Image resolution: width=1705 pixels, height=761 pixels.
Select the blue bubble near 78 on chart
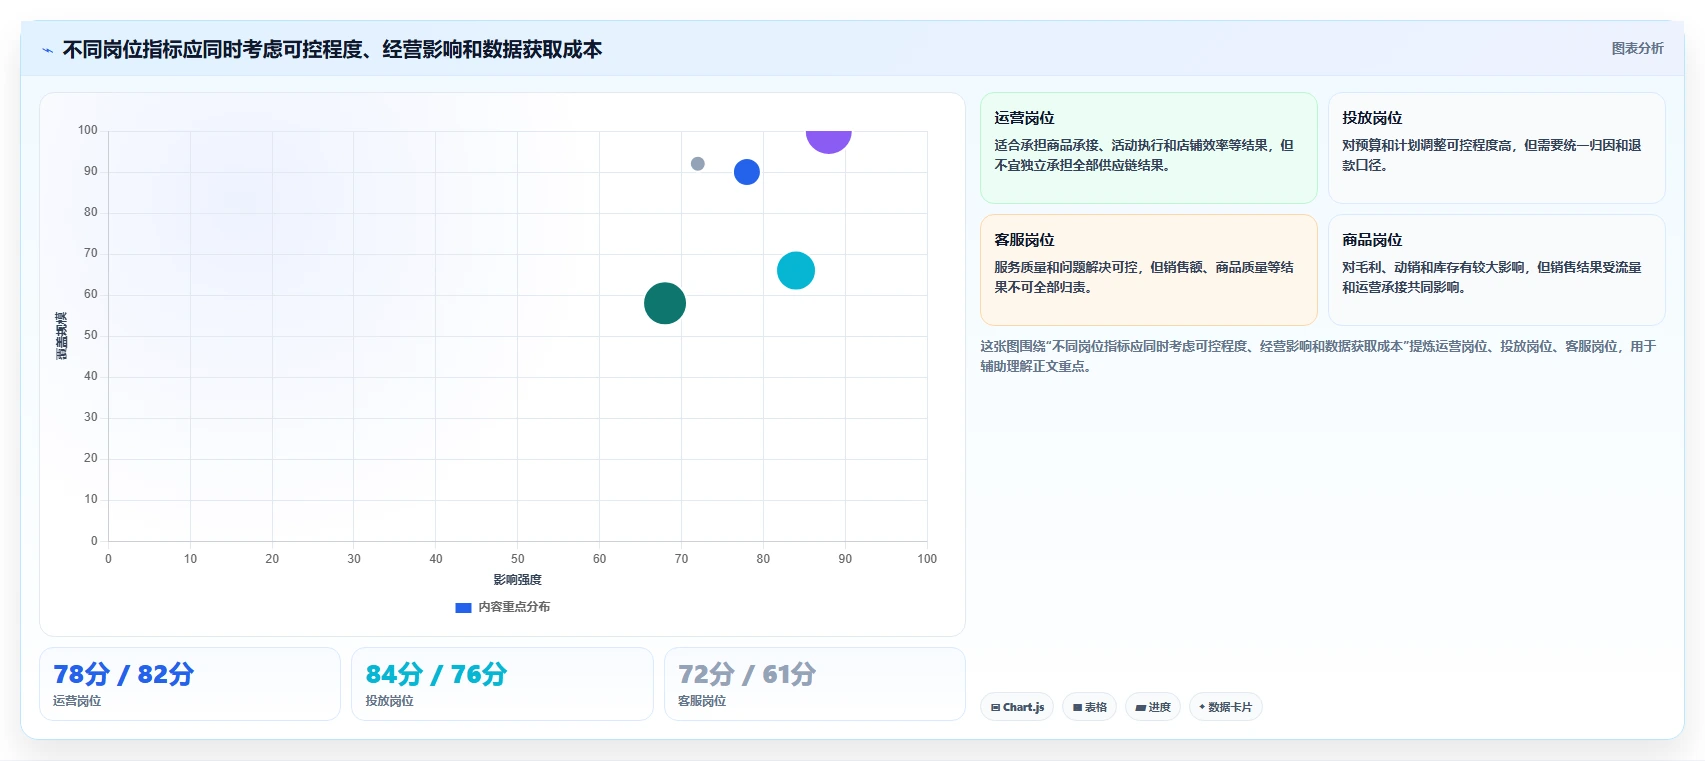[746, 172]
